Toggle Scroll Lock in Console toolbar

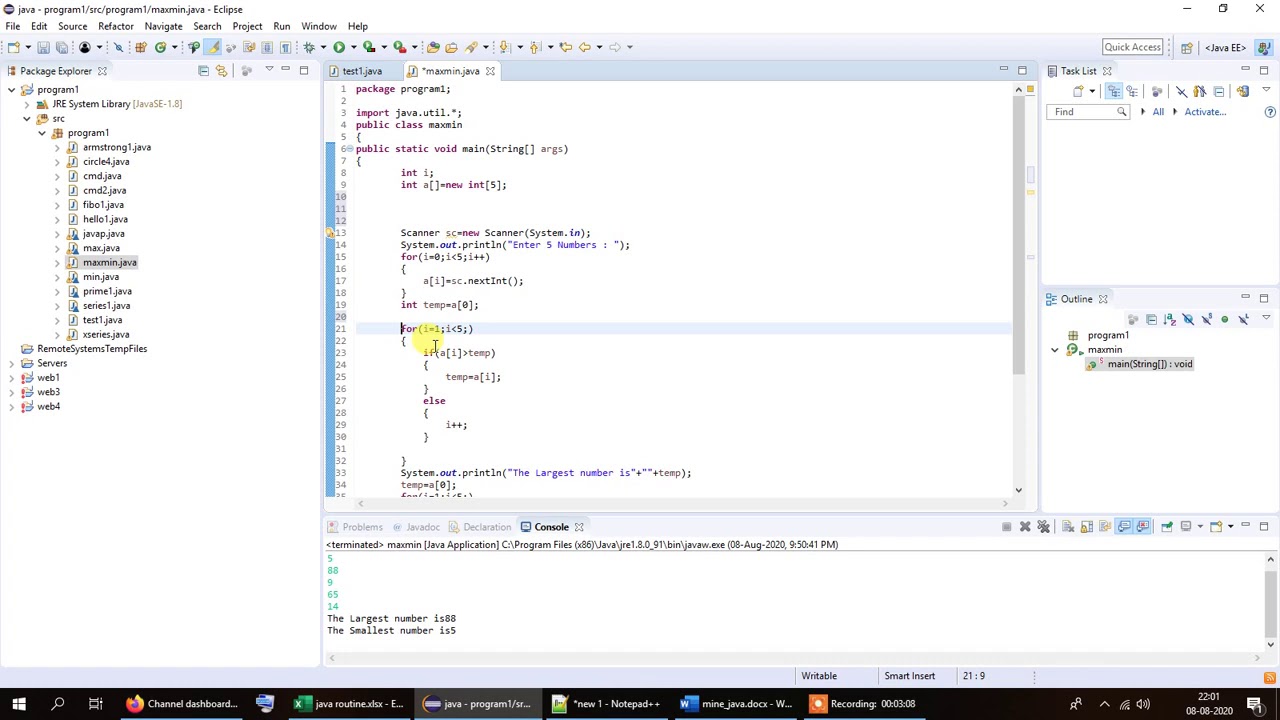pyautogui.click(x=1086, y=527)
